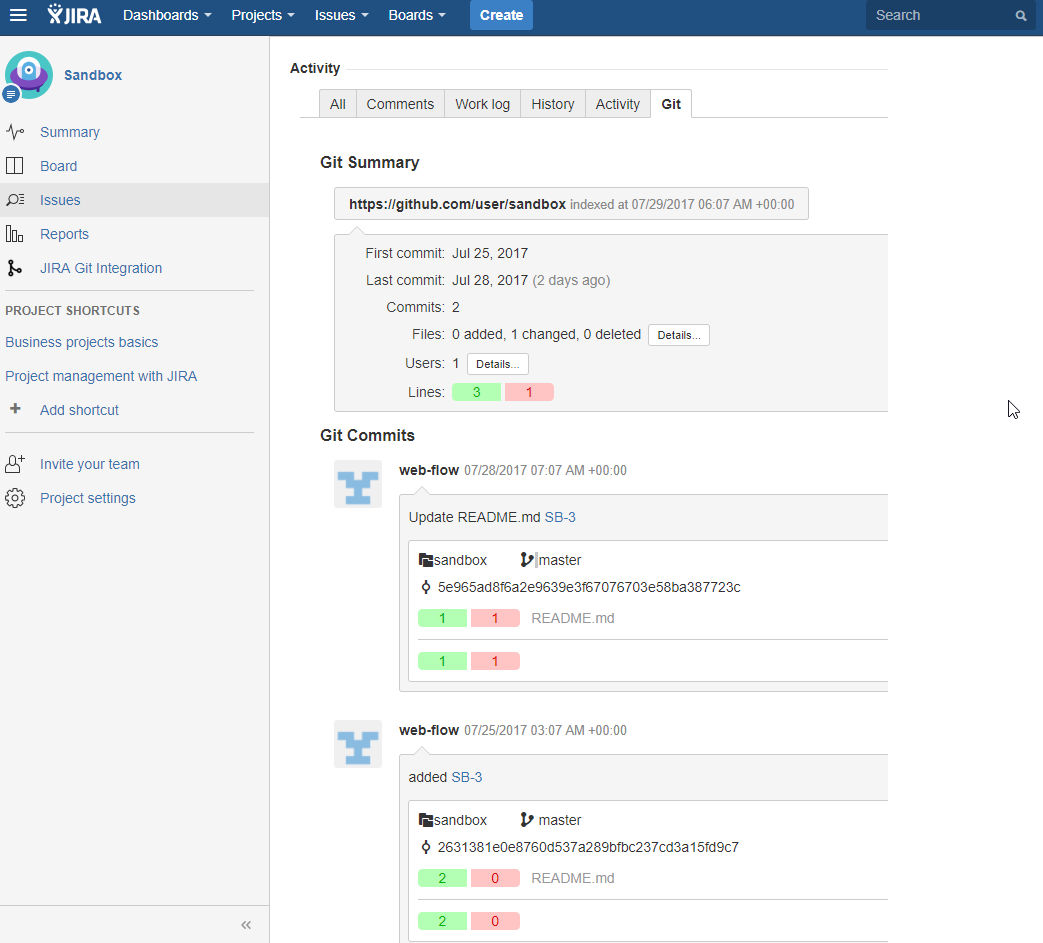Viewport: 1043px width, 943px height.
Task: Click the Board icon in sidebar
Action: [15, 166]
